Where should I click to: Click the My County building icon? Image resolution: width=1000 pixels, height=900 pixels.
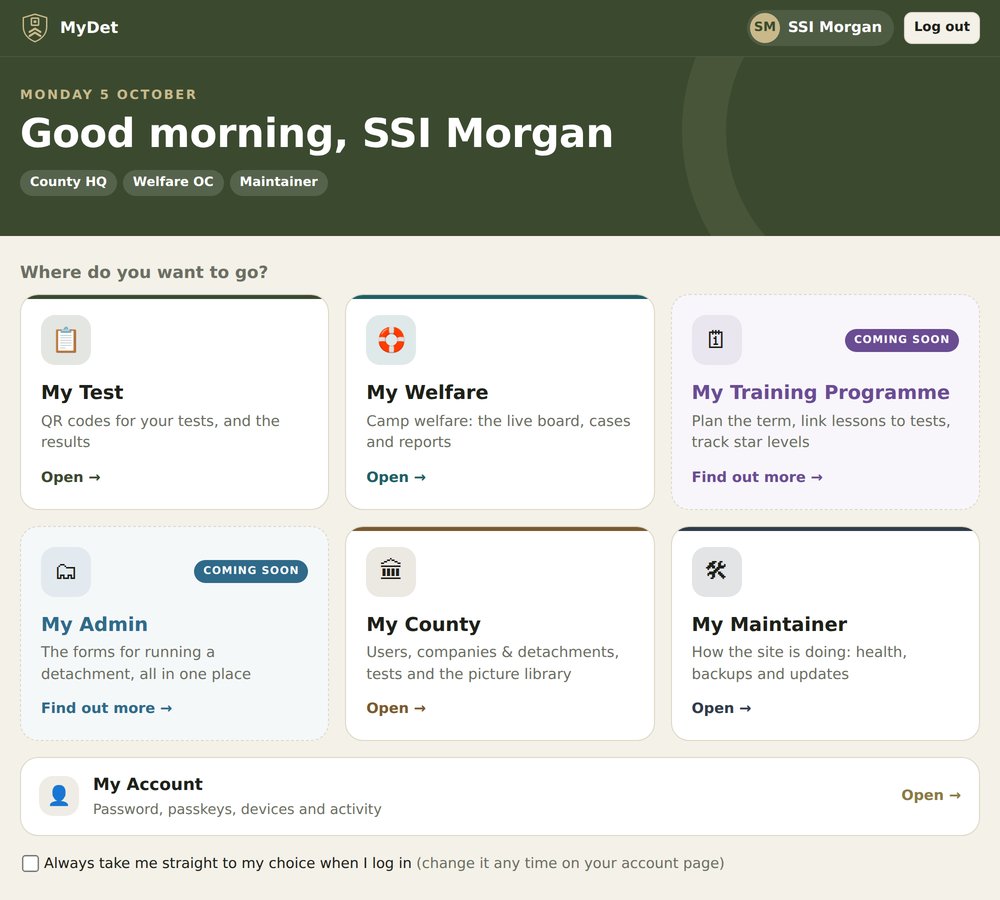(x=391, y=572)
